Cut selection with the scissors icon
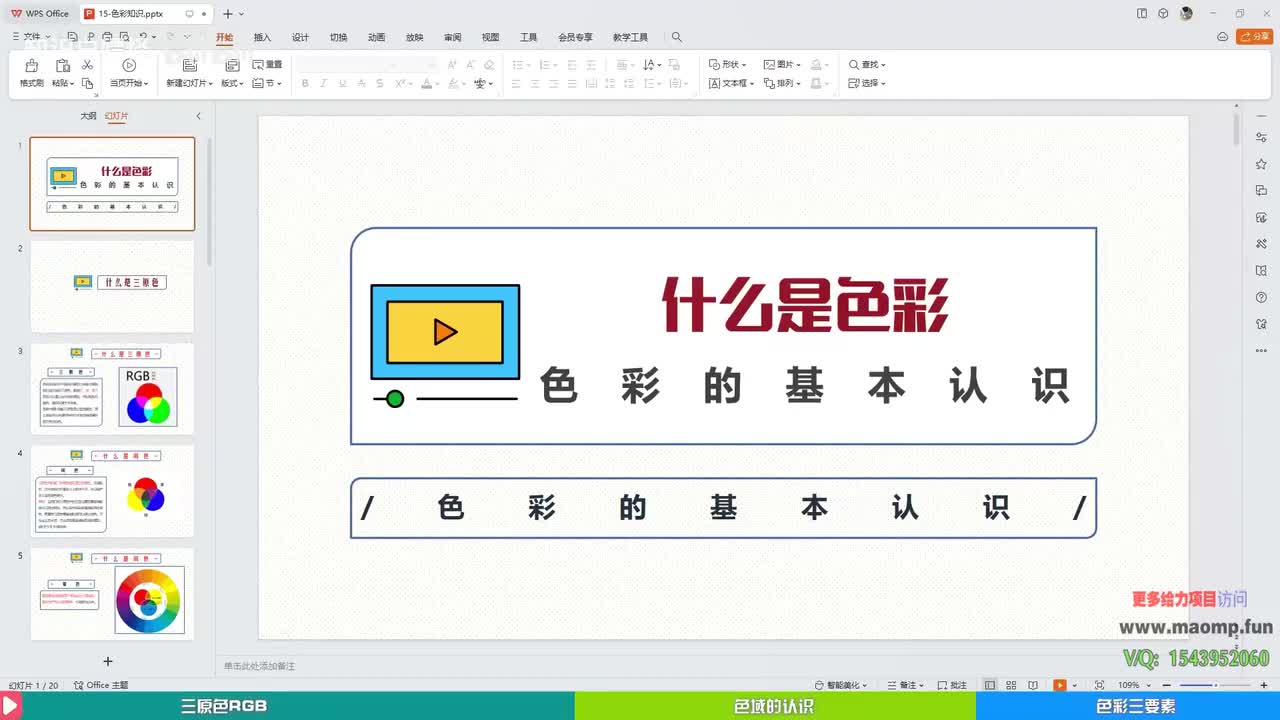Viewport: 1280px width, 720px height. point(87,65)
